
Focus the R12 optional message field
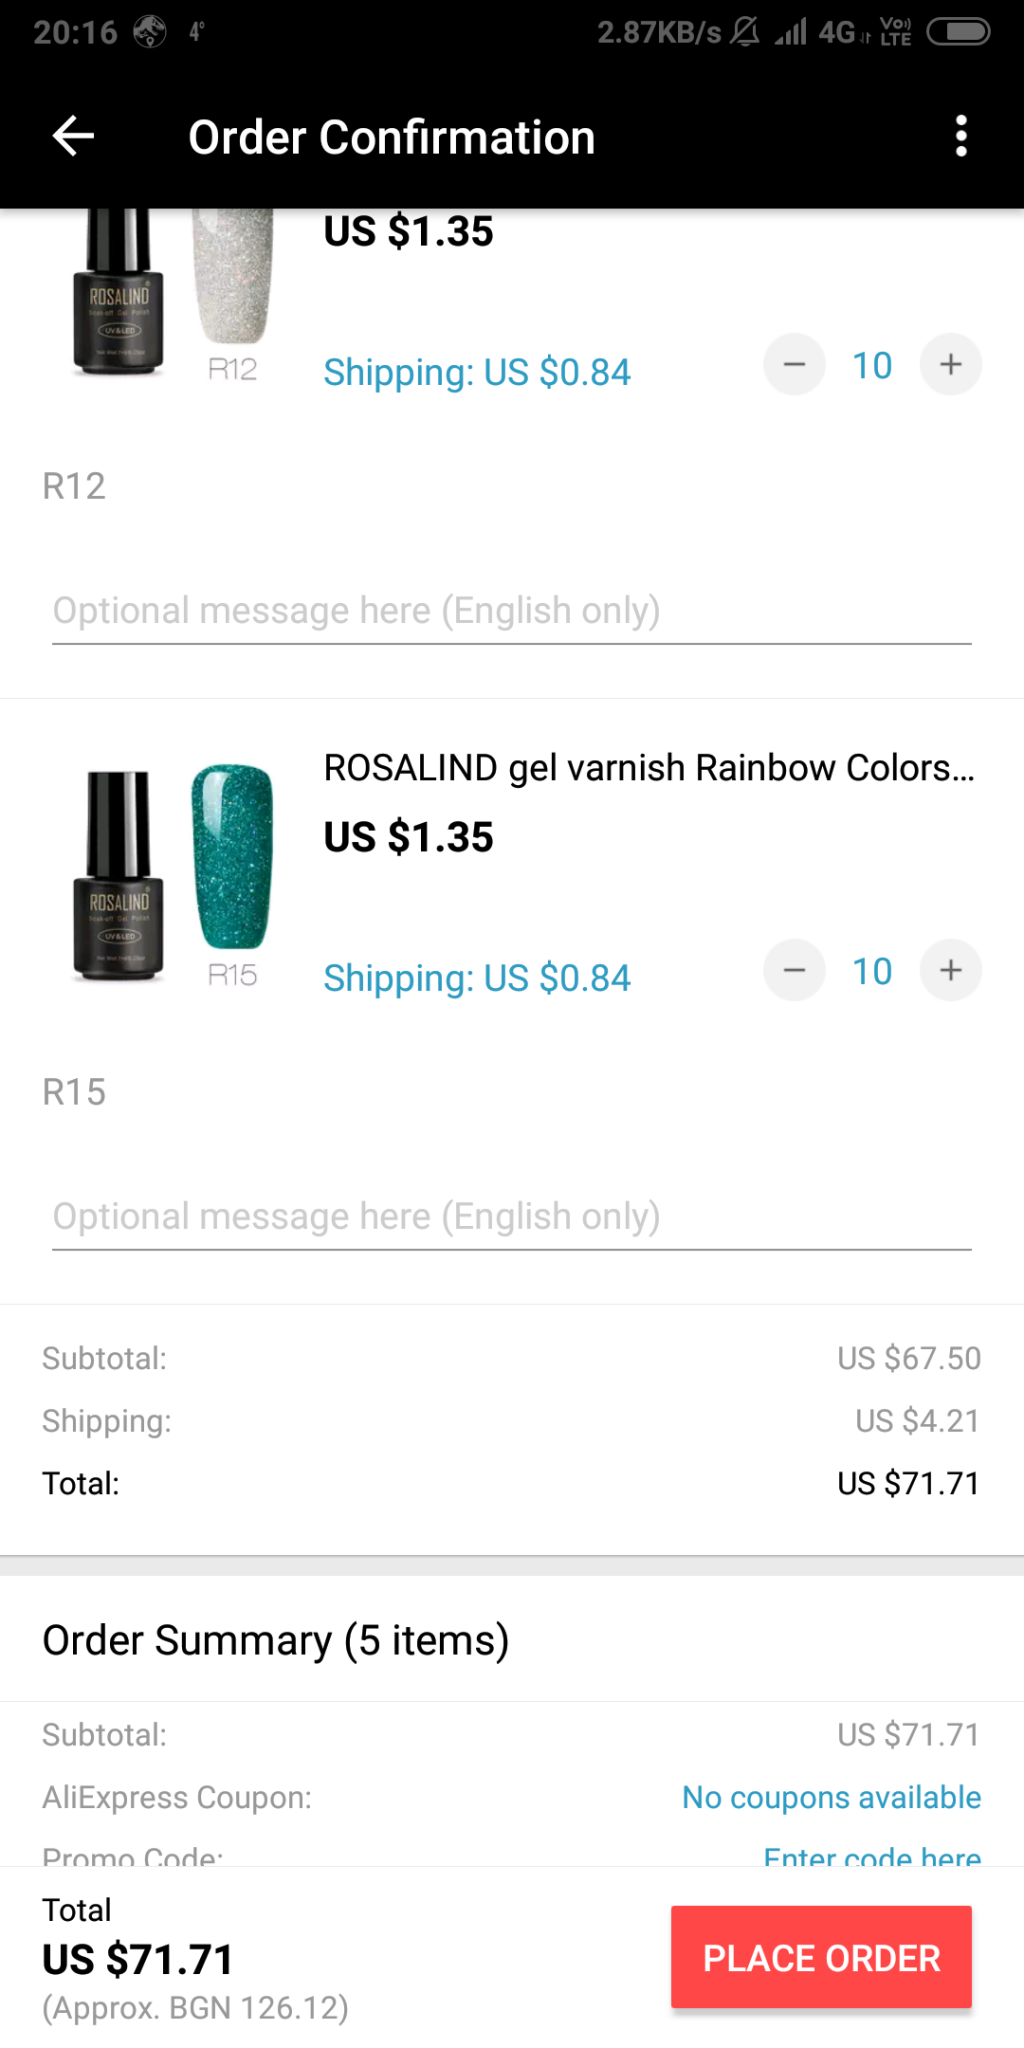pos(511,611)
